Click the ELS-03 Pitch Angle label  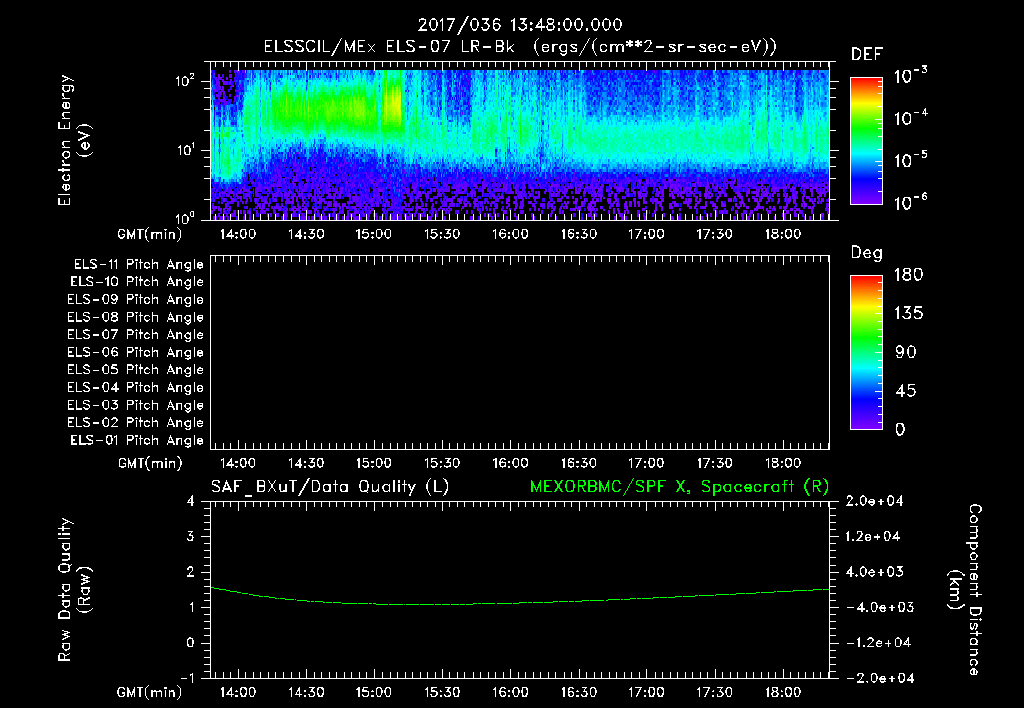(x=135, y=405)
